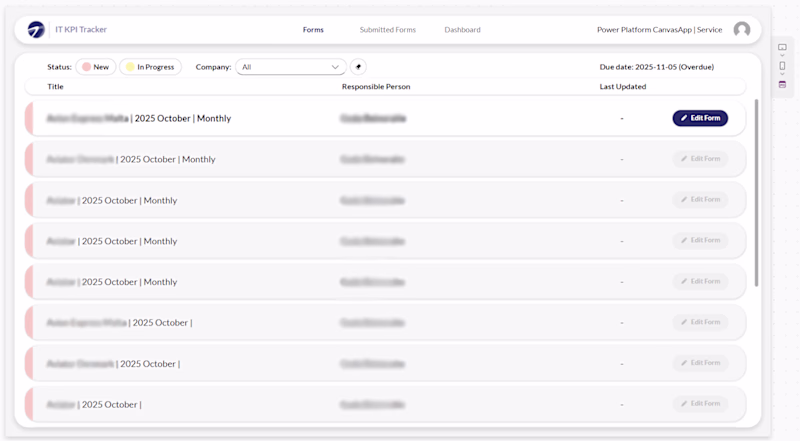Expand the chevron below the tablet preview icon
This screenshot has width=800, height=441.
point(782,56)
